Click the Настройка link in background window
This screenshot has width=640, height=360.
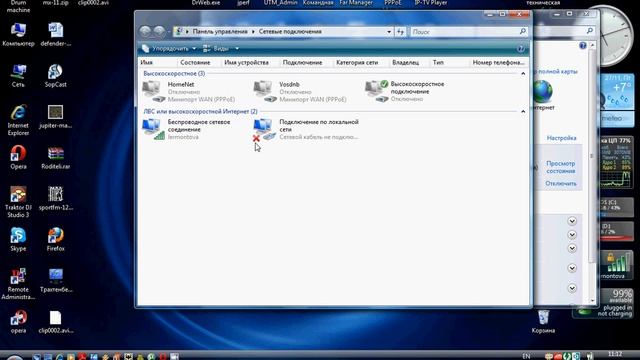562,138
